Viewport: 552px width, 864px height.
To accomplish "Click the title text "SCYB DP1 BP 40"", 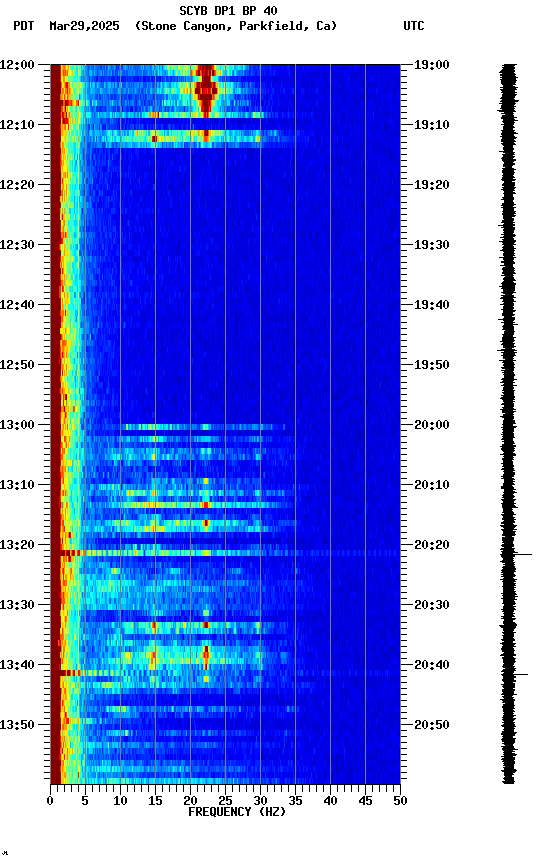I will pyautogui.click(x=228, y=10).
